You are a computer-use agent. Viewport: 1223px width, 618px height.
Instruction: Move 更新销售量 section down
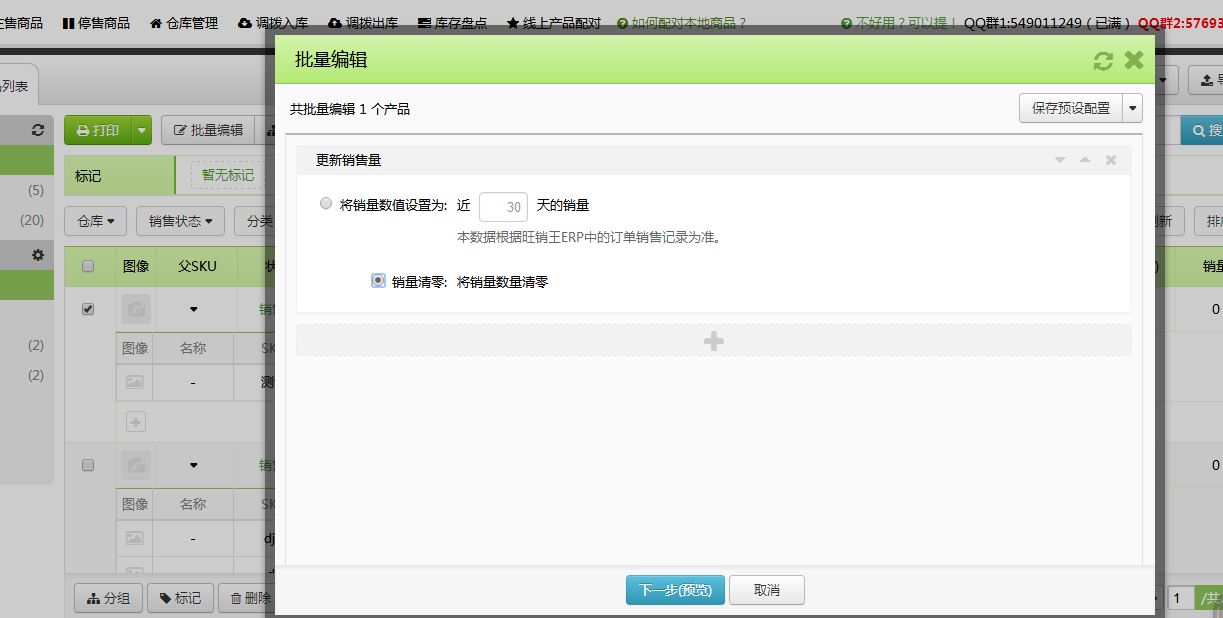[1060, 160]
